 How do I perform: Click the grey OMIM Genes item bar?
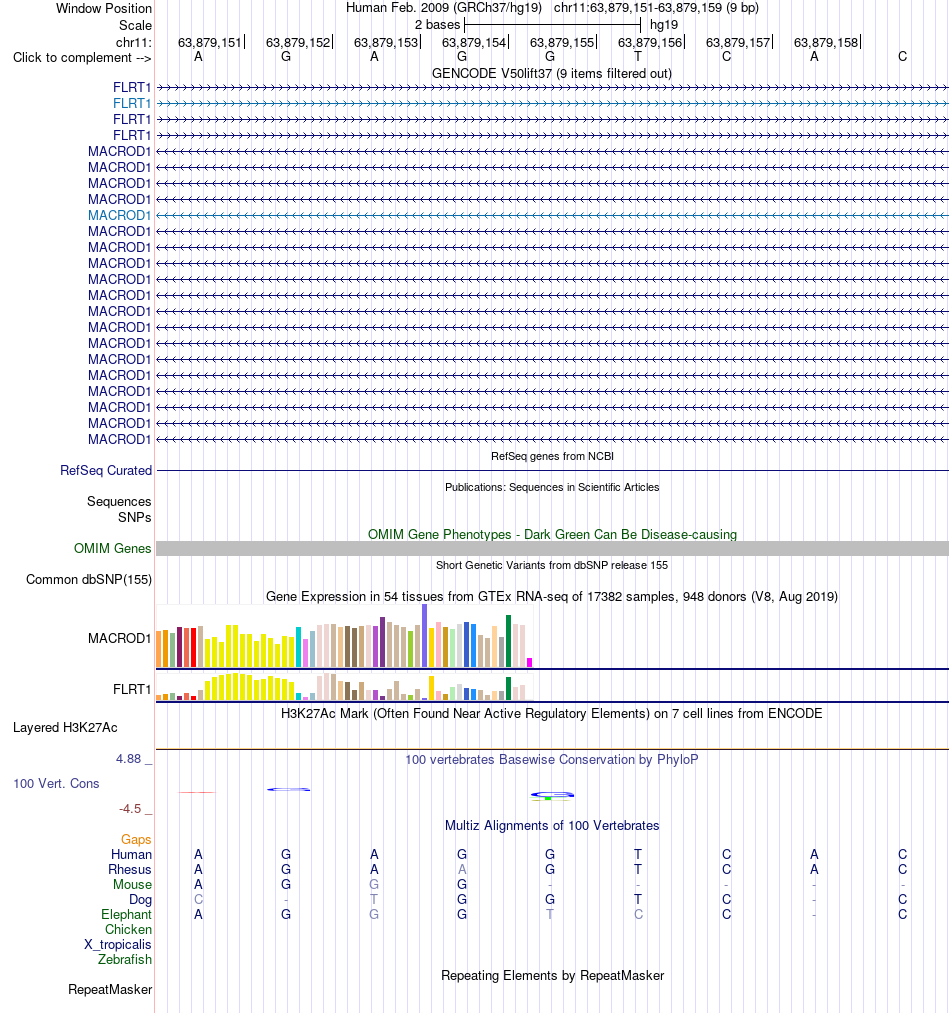[x=552, y=548]
